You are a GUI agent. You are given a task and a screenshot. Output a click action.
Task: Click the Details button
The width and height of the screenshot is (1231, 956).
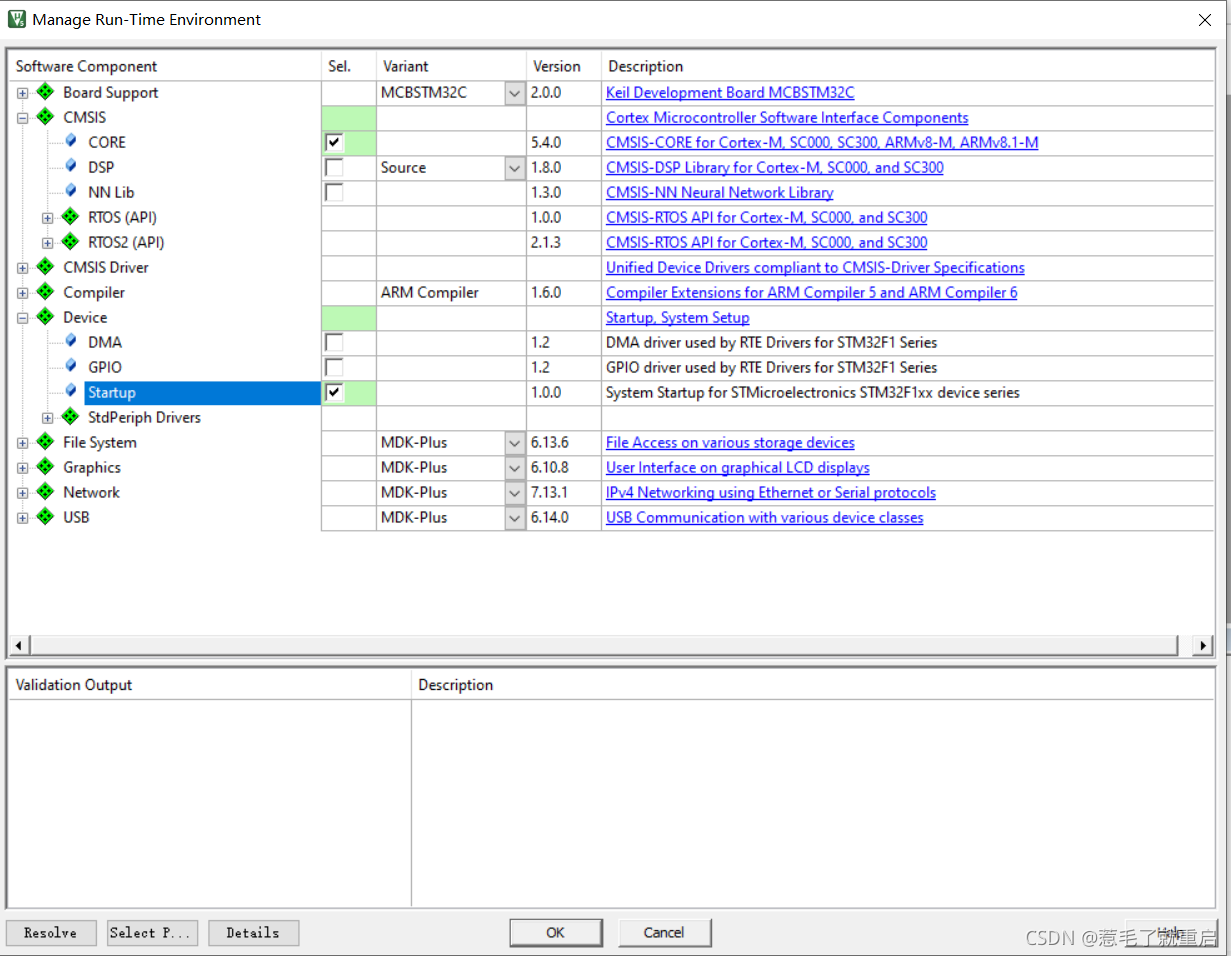[x=253, y=932]
